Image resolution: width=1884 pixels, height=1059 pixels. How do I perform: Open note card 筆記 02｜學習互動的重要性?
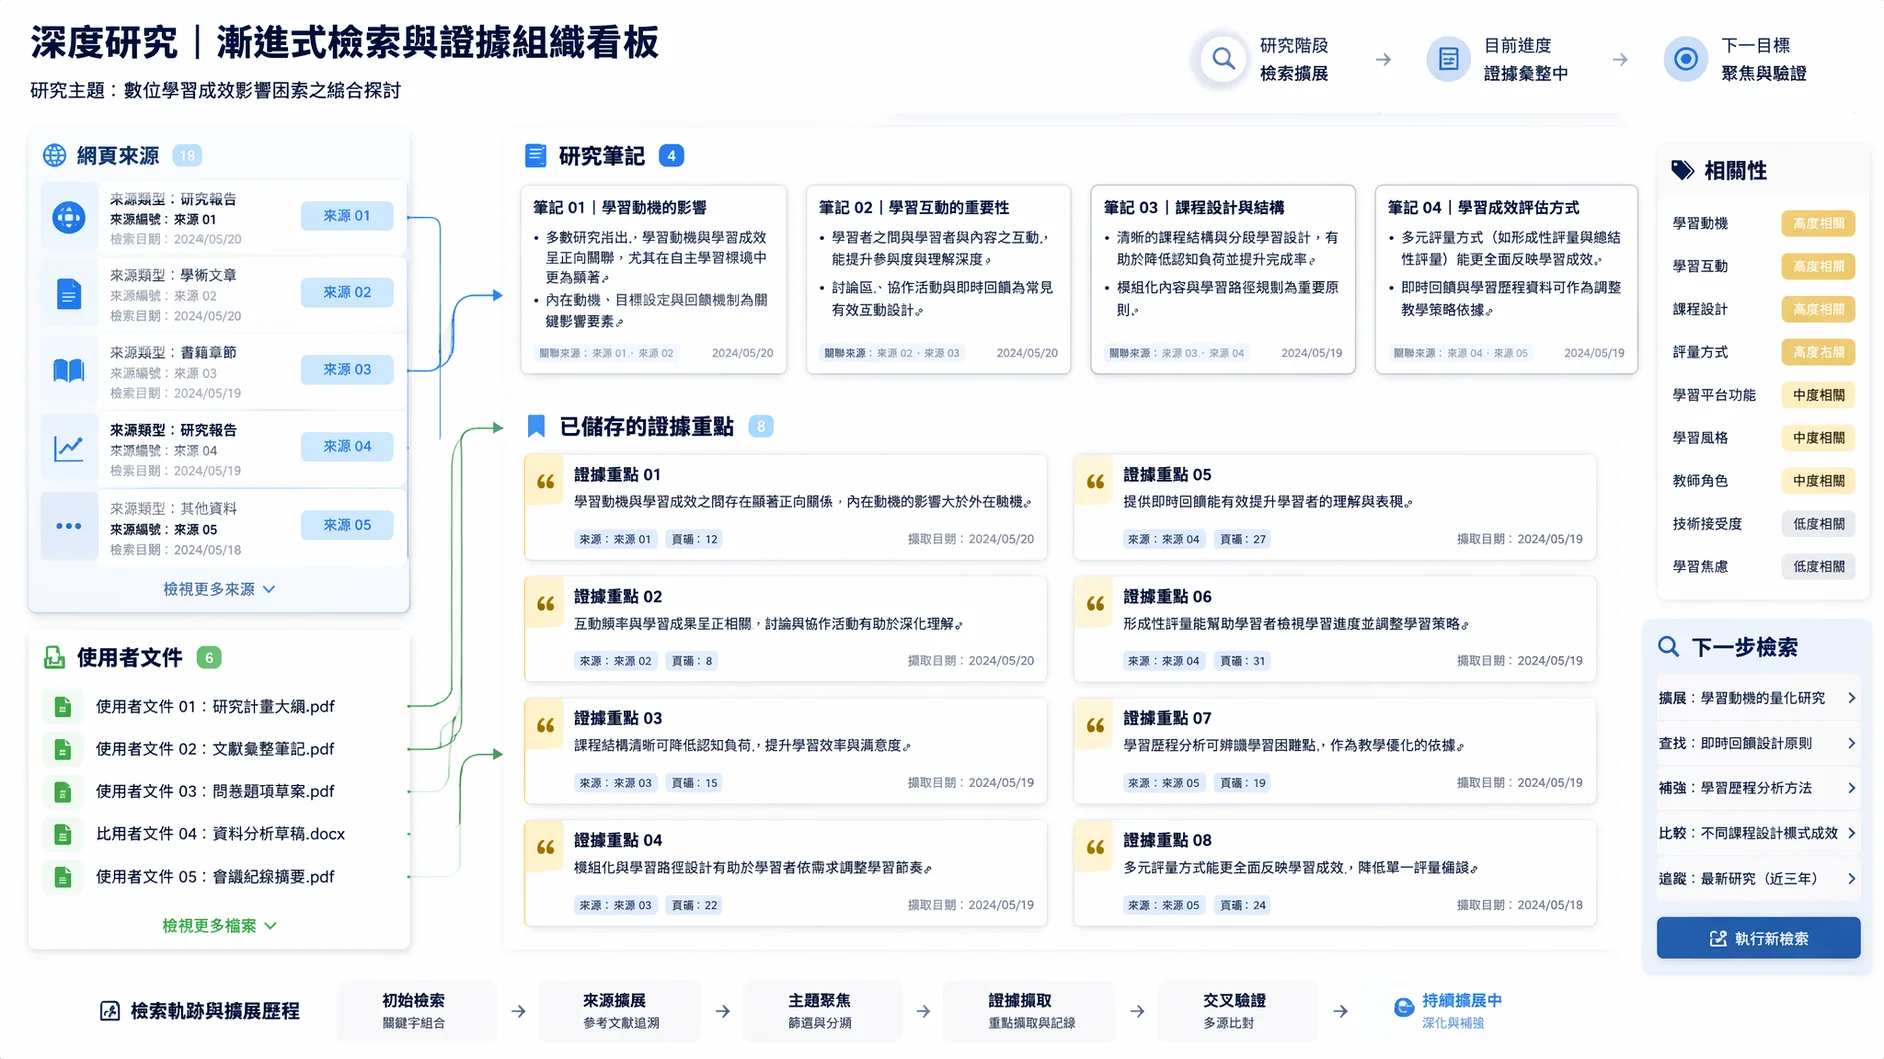pyautogui.click(x=938, y=279)
